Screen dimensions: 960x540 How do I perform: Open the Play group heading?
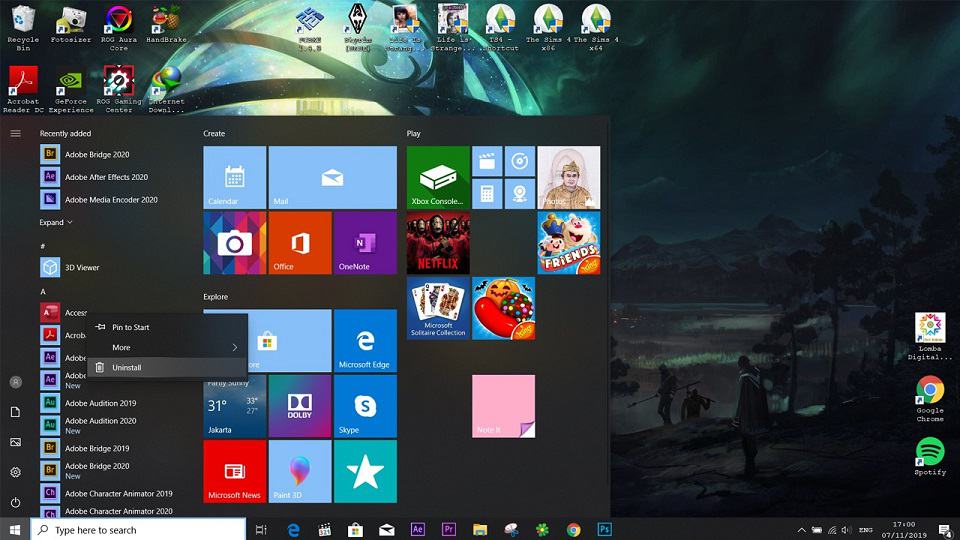coord(414,133)
